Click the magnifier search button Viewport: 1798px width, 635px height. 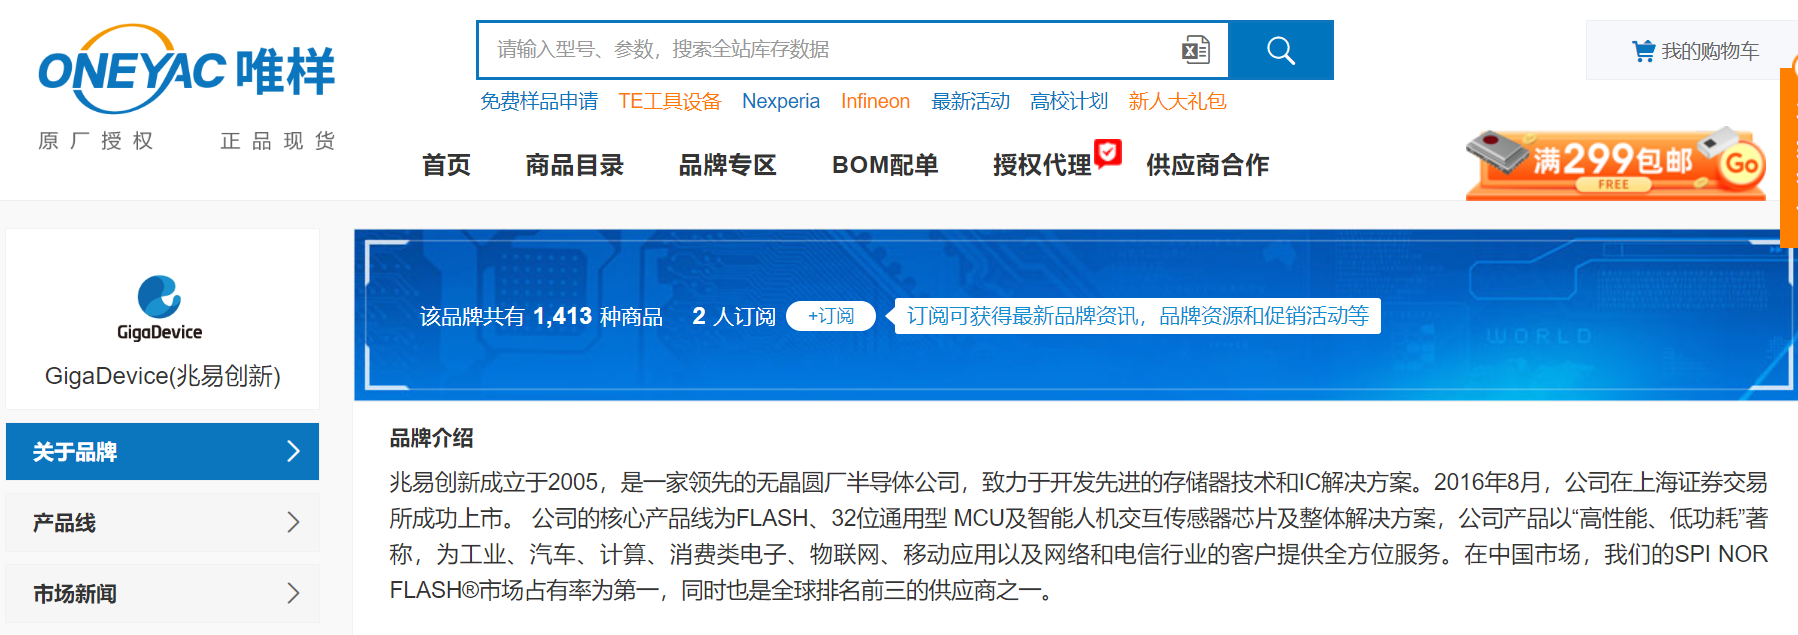coord(1281,50)
